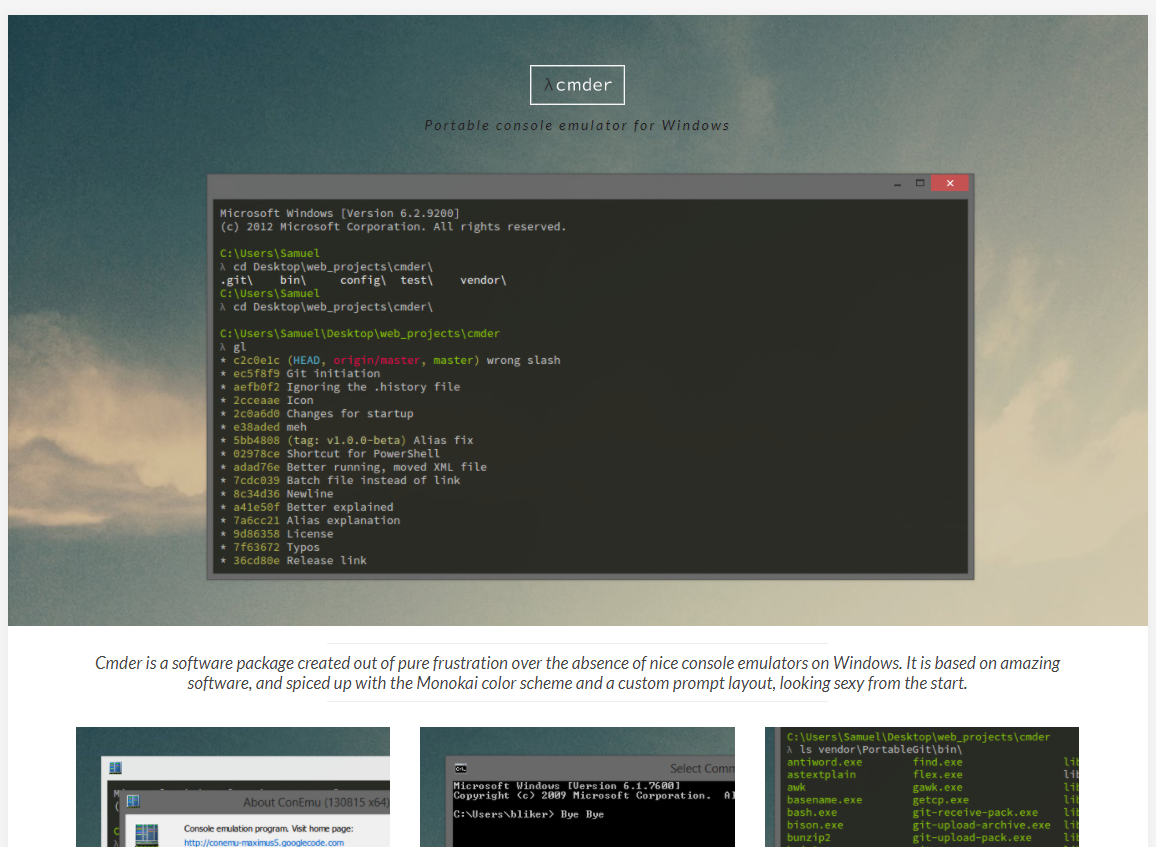
Task: Click the '(c) 2012 Microsoft Corporation' line
Action: 393,226
